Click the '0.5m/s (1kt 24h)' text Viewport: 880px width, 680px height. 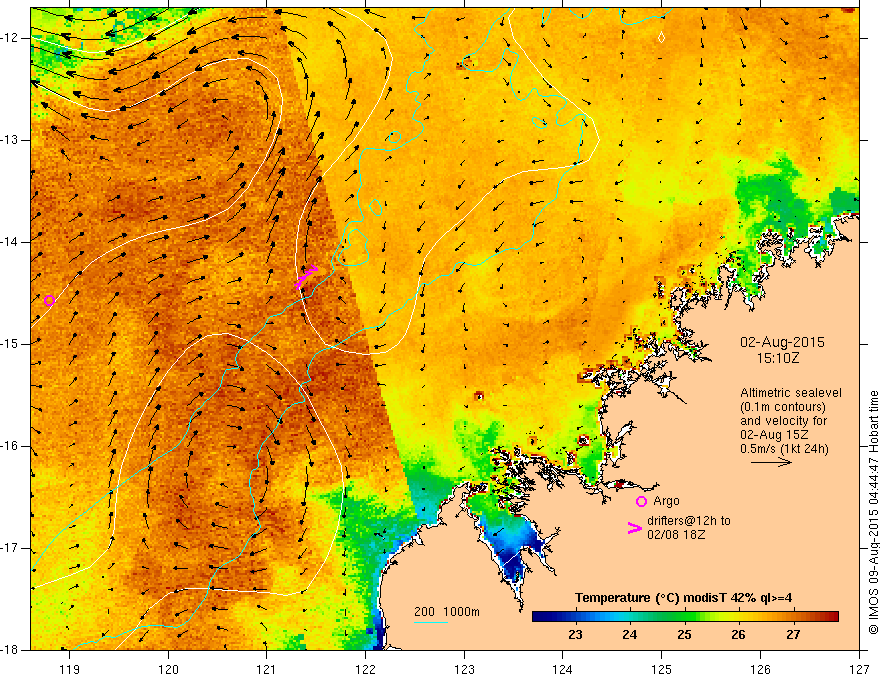coord(784,449)
